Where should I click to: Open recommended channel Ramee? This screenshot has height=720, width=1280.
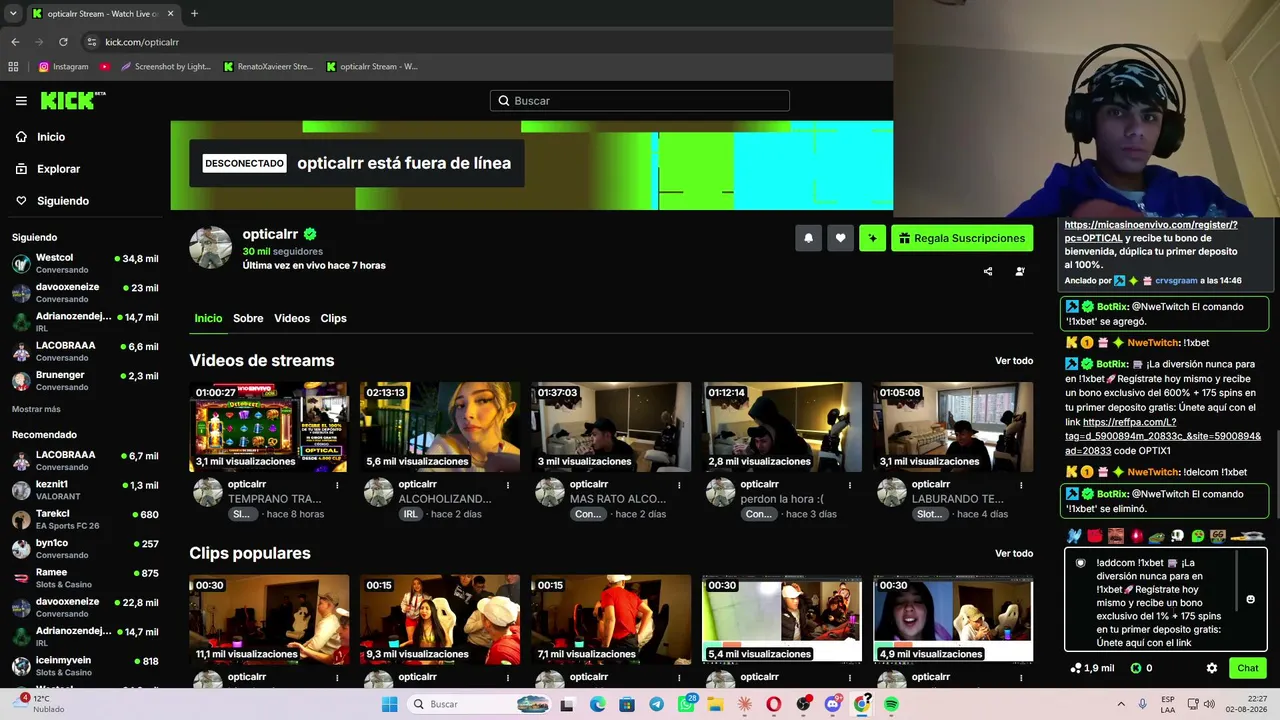coord(85,578)
